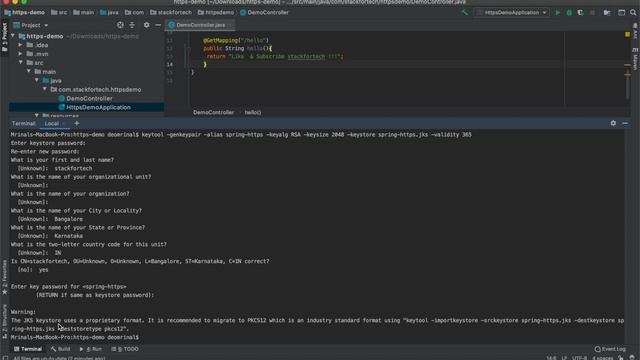
Task: Start debugging with the green bug icon
Action: click(569, 13)
